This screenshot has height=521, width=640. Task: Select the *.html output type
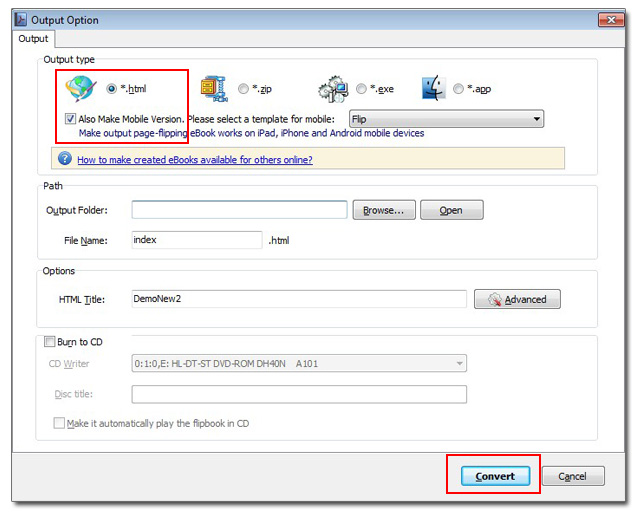(x=111, y=89)
